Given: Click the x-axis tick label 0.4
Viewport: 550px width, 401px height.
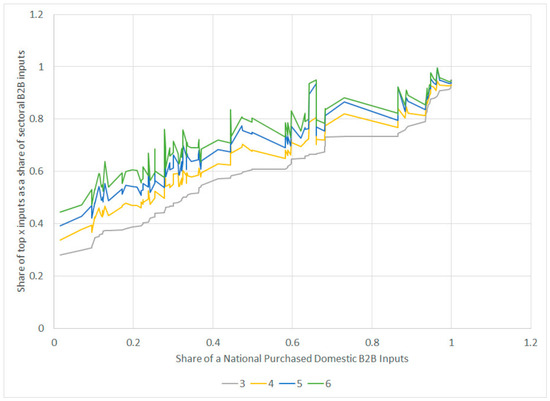Looking at the screenshot, I should tap(213, 342).
